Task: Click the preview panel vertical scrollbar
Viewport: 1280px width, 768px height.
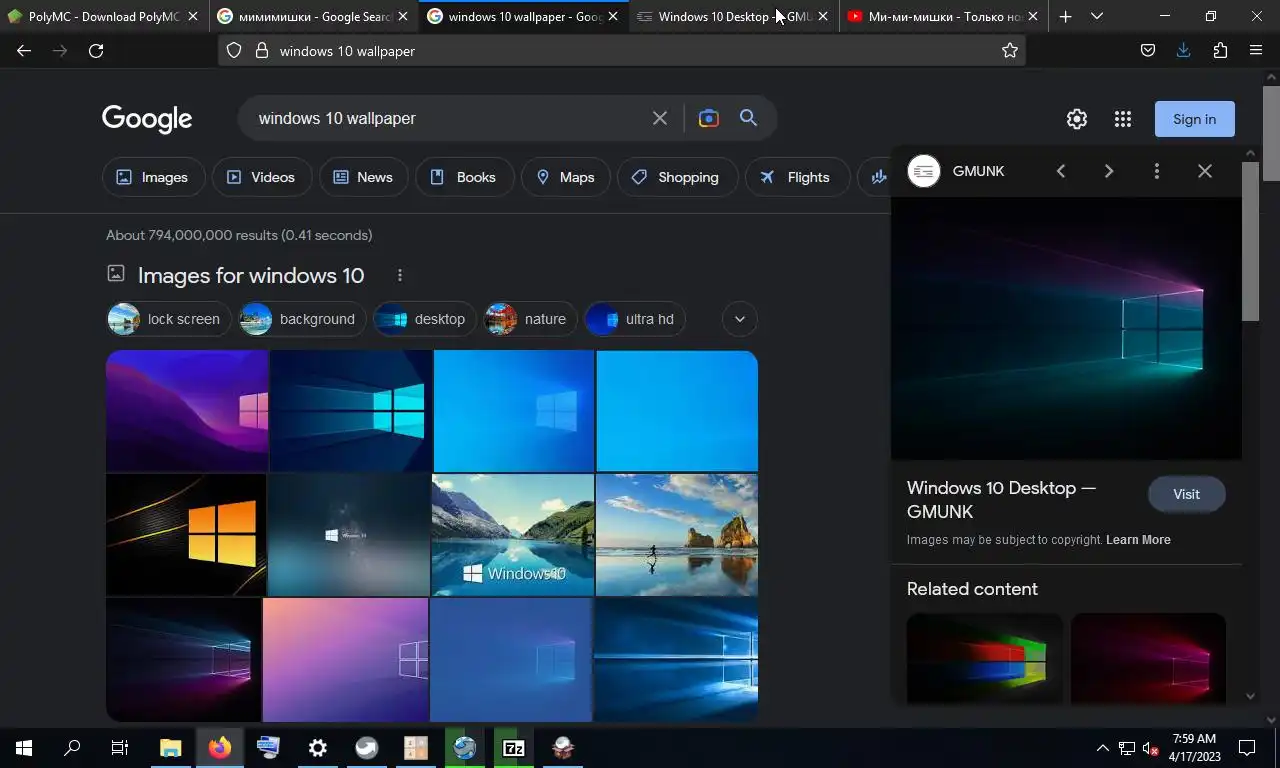Action: [x=1250, y=240]
